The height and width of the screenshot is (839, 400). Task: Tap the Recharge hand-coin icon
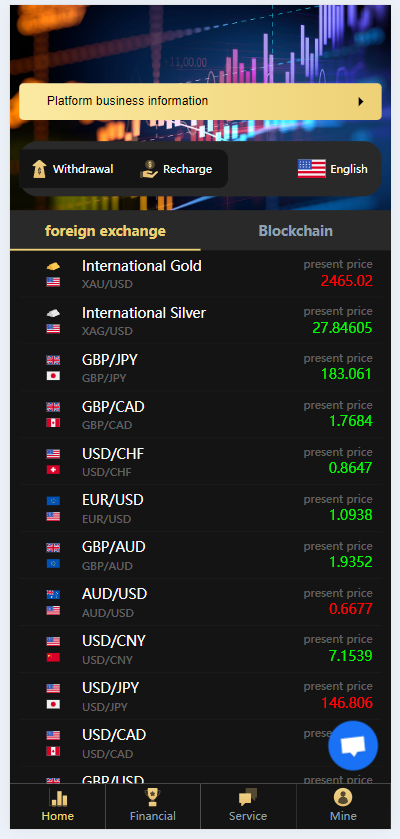tap(149, 169)
